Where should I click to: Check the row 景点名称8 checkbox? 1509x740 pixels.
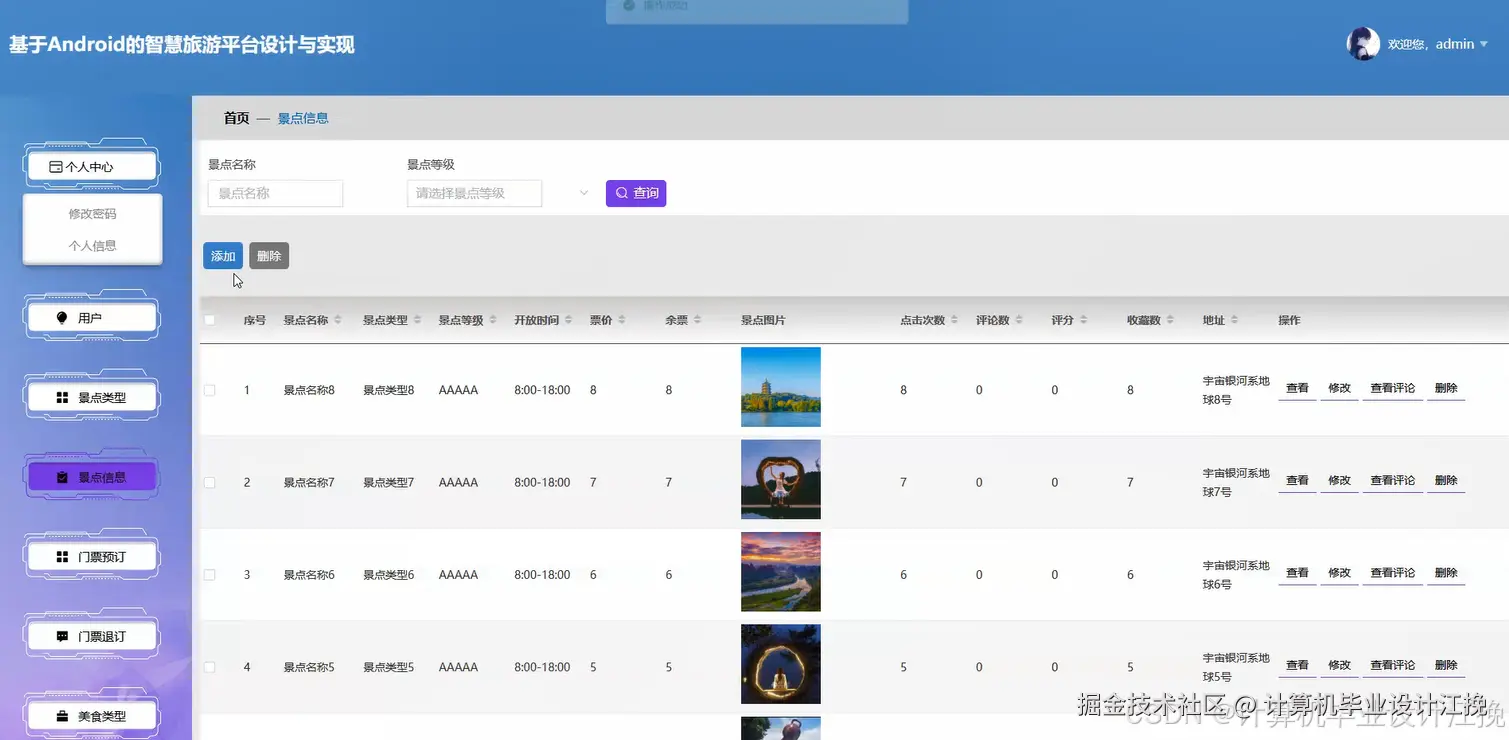click(210, 390)
